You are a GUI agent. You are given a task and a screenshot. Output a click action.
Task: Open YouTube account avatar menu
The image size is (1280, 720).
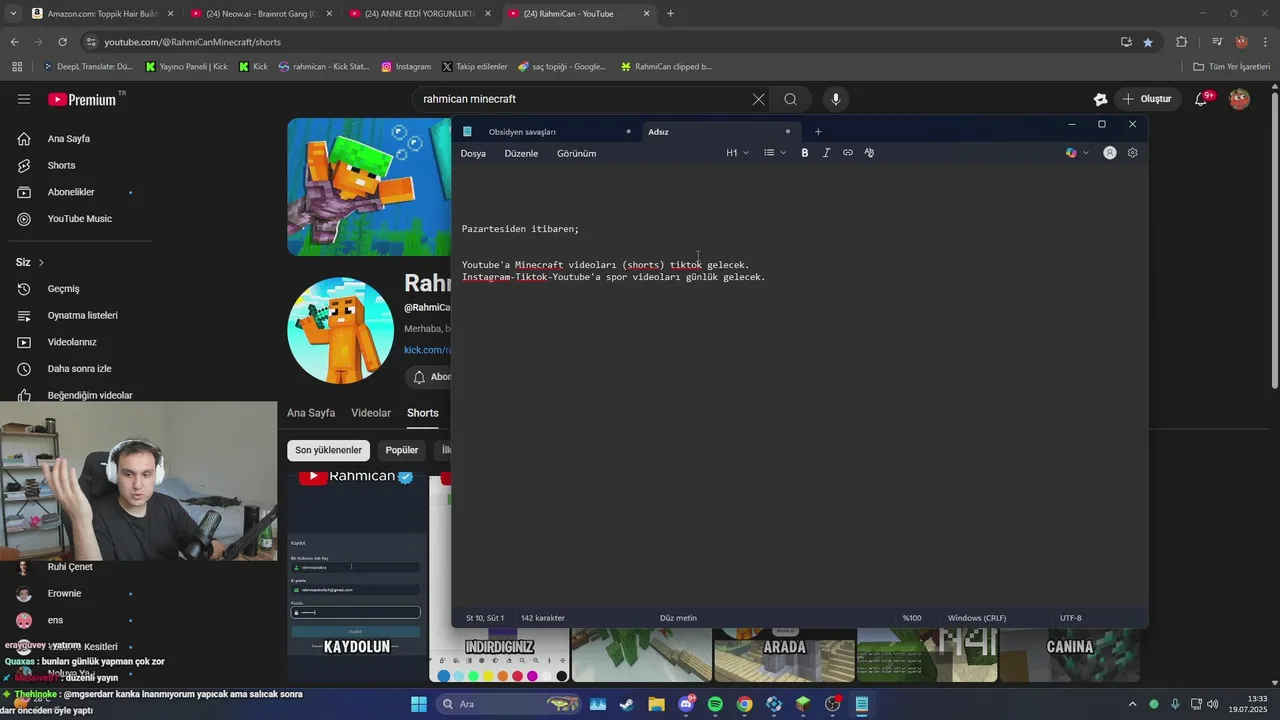[x=1239, y=99]
